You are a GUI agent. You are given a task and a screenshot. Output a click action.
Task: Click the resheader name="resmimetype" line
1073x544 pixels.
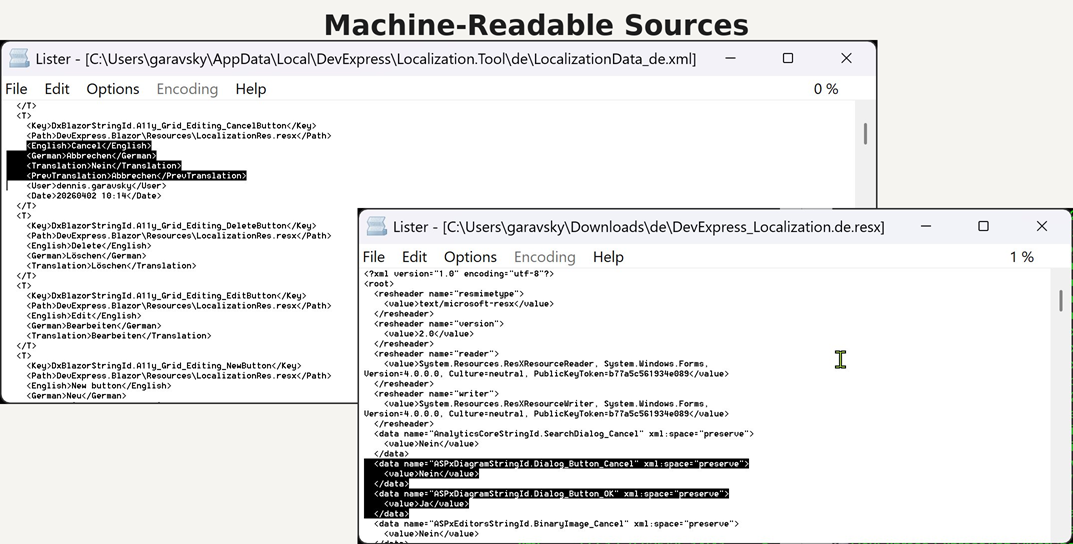coord(449,294)
